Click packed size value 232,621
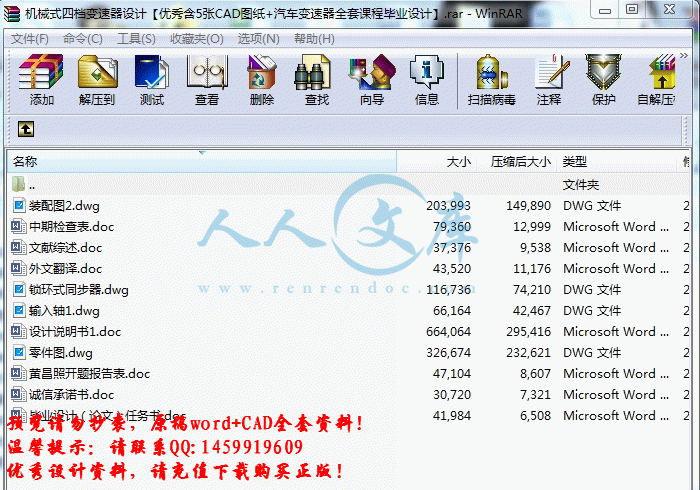This screenshot has height=490, width=700. click(528, 353)
